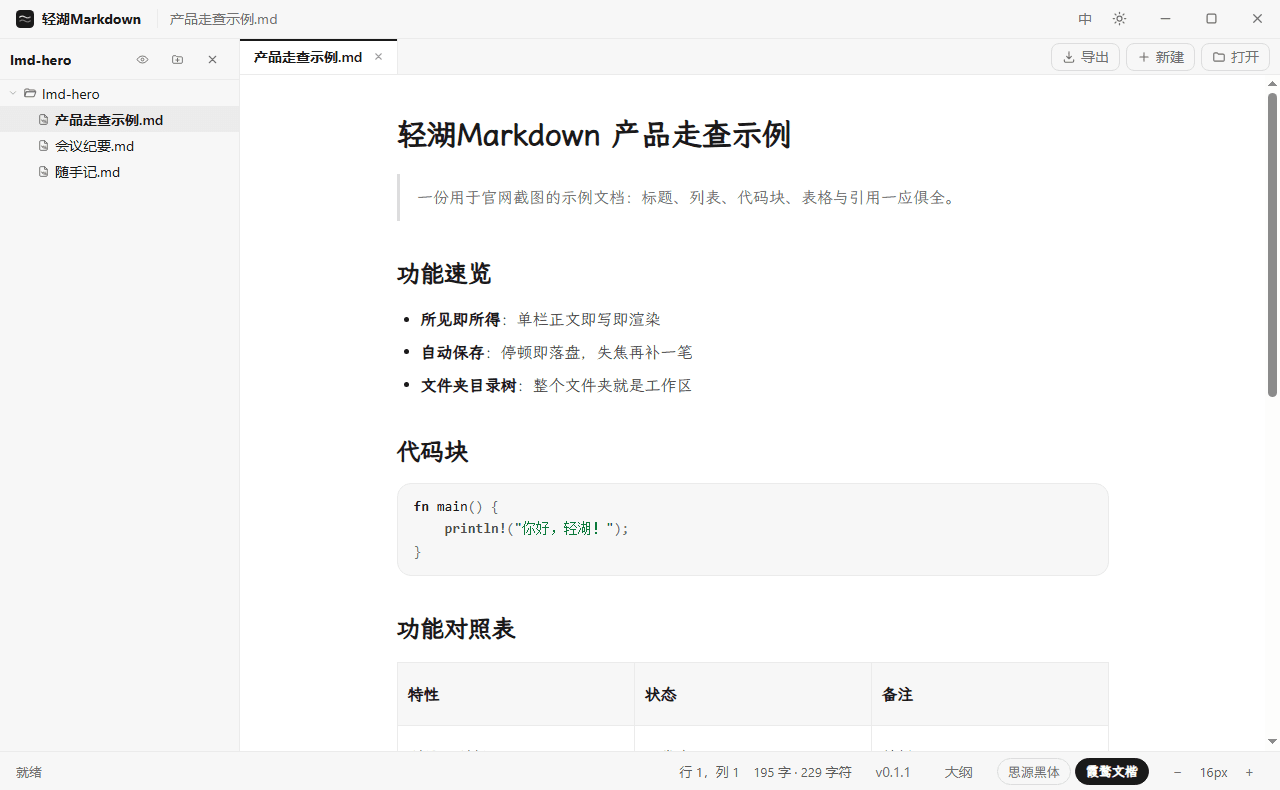Click the file icon of 随手记.md

pyautogui.click(x=43, y=172)
